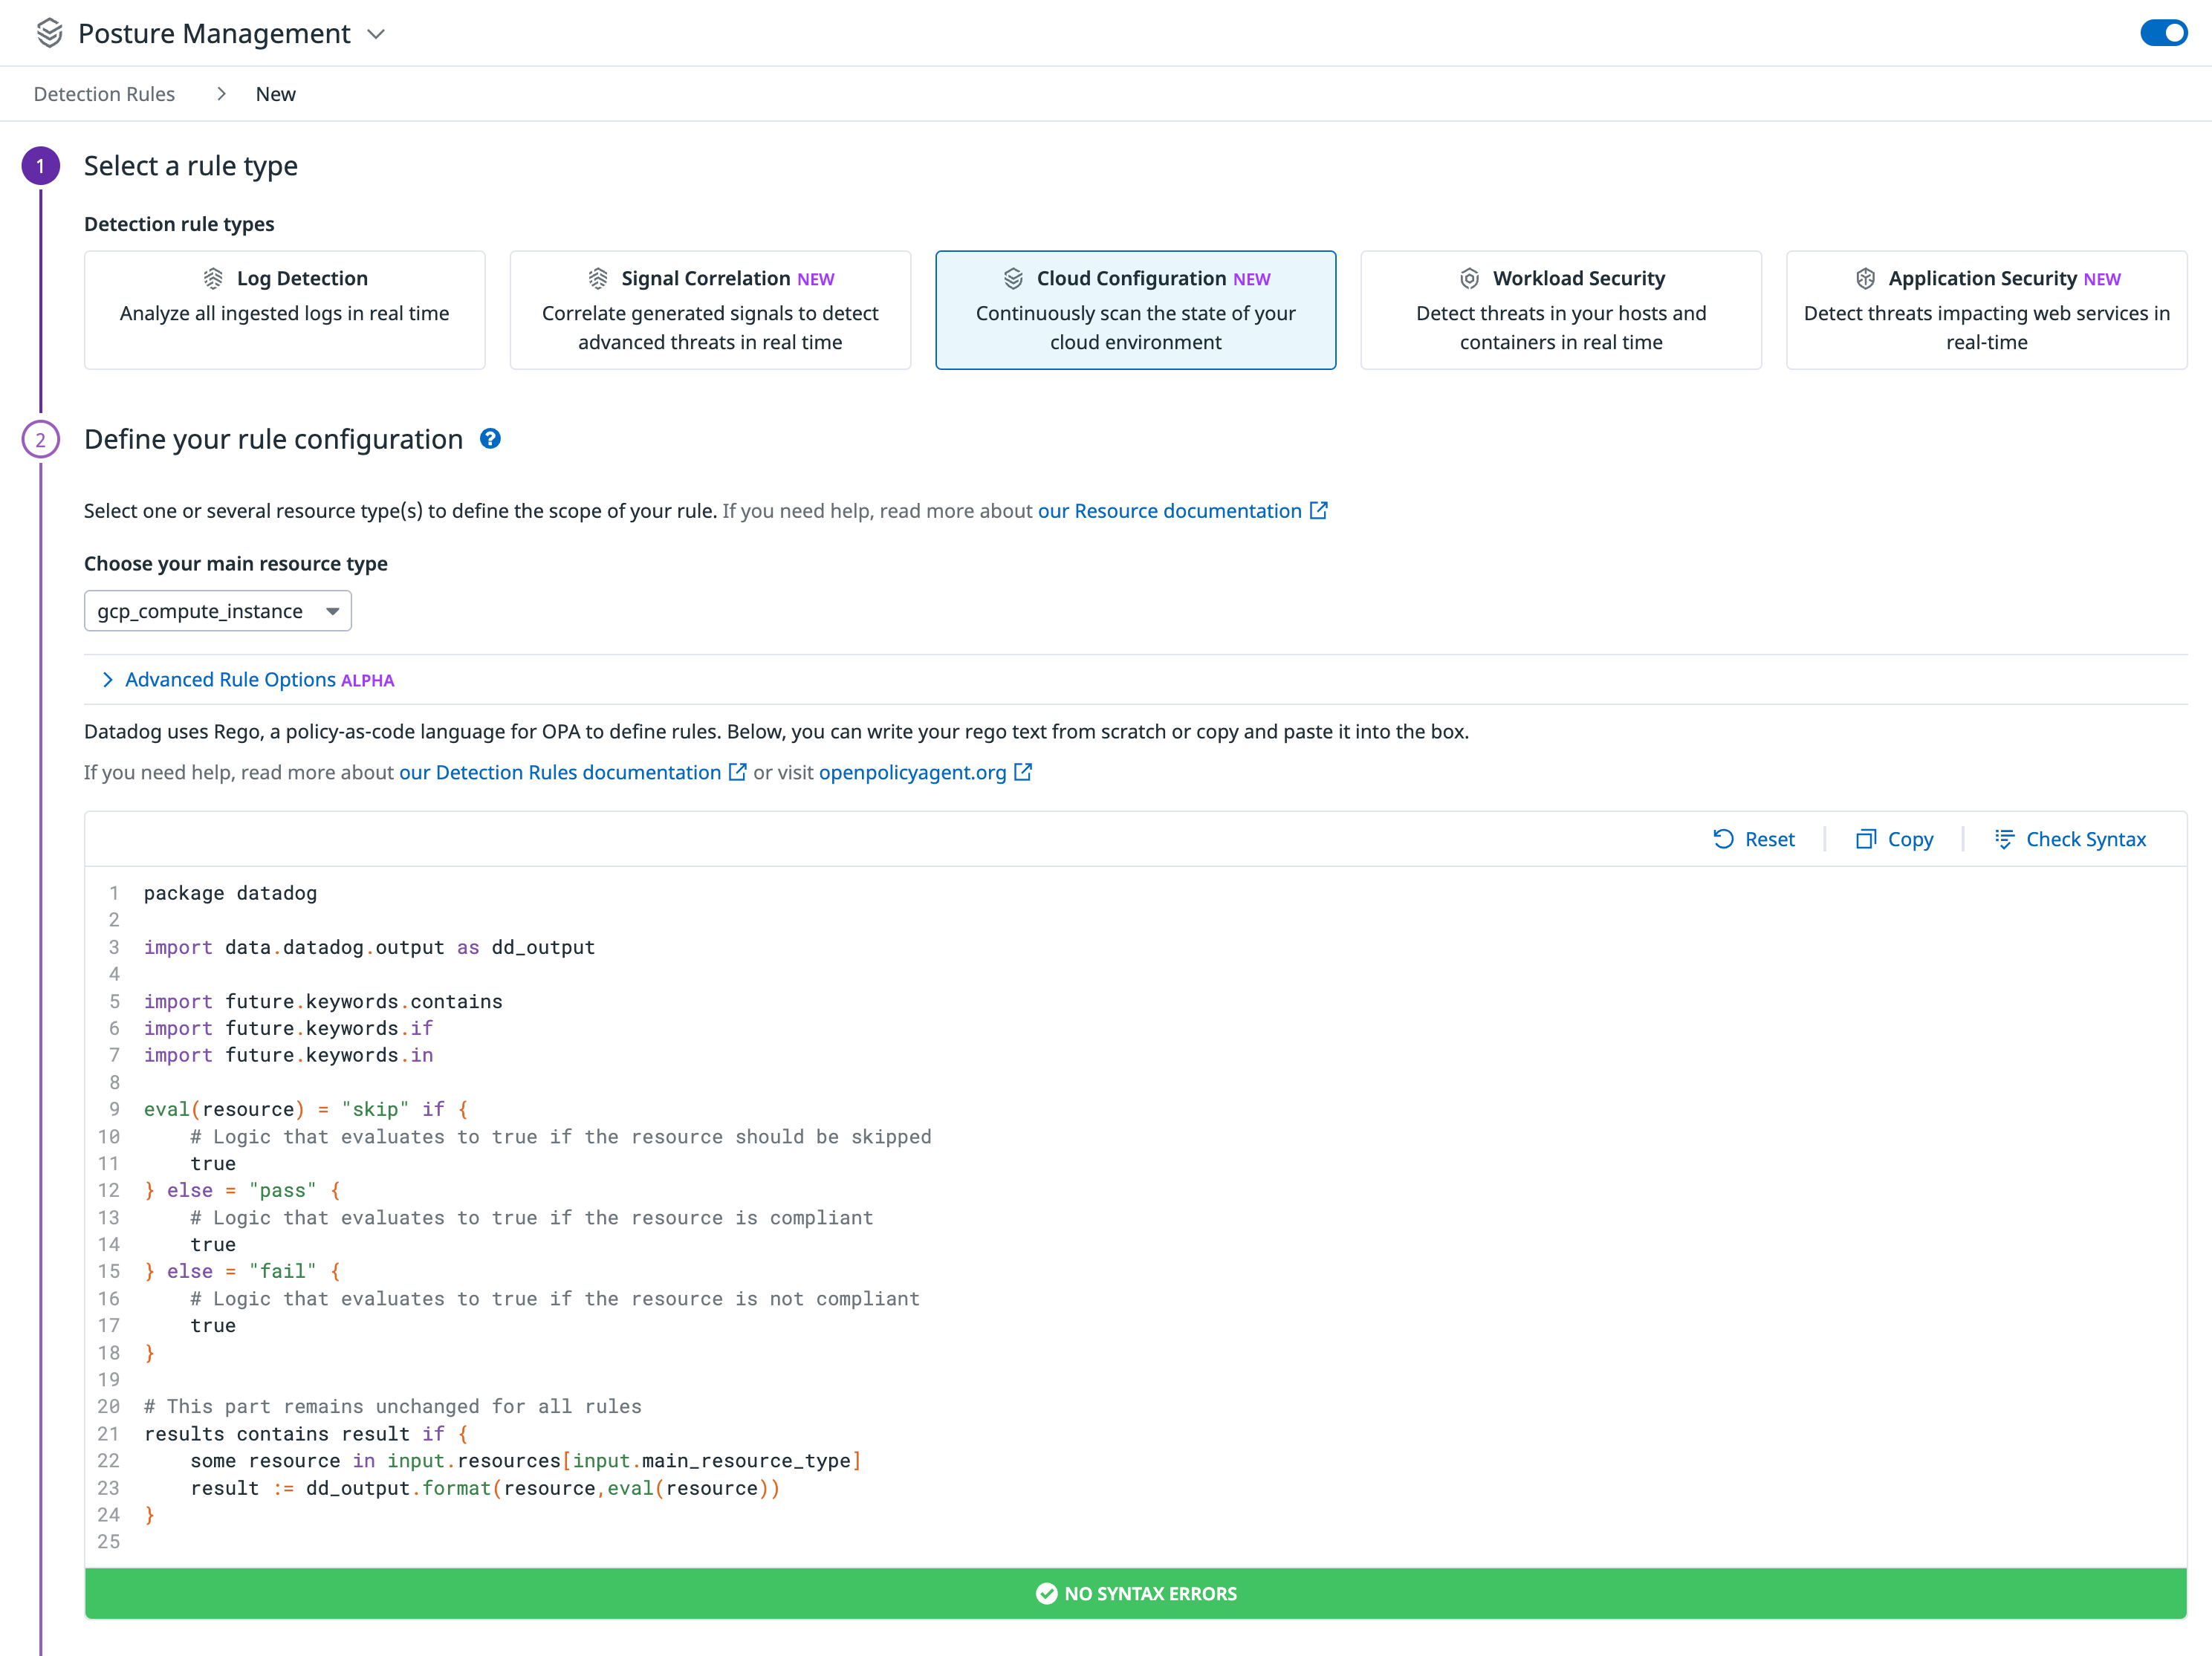Click the checkmark icon in syntax banner

coord(1046,1593)
